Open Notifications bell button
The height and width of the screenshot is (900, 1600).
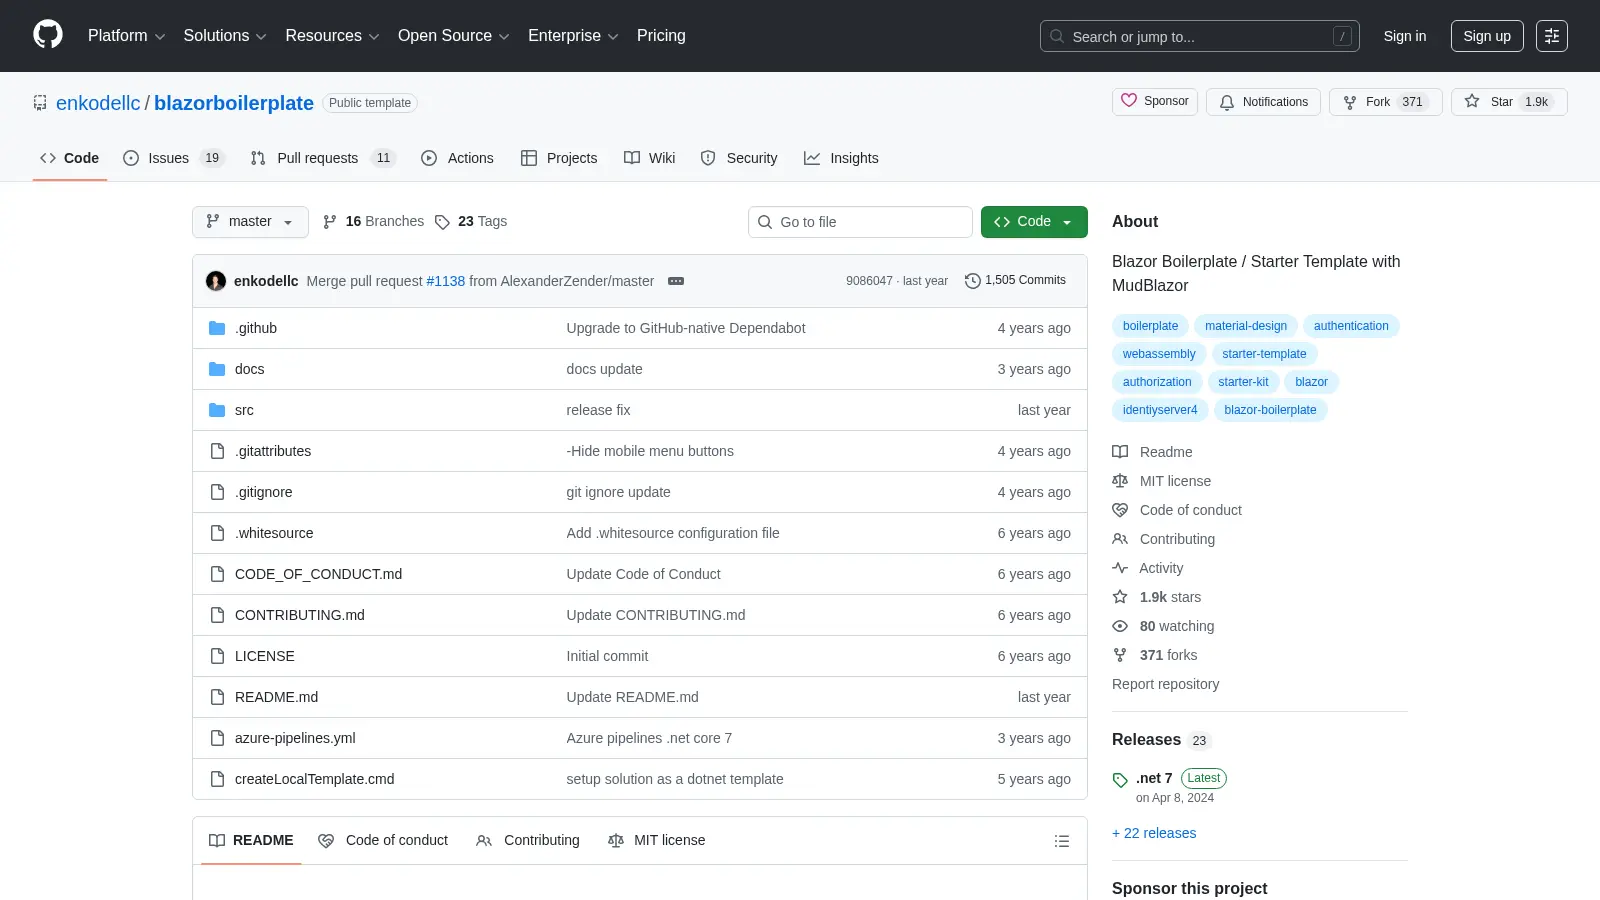[x=1264, y=102]
